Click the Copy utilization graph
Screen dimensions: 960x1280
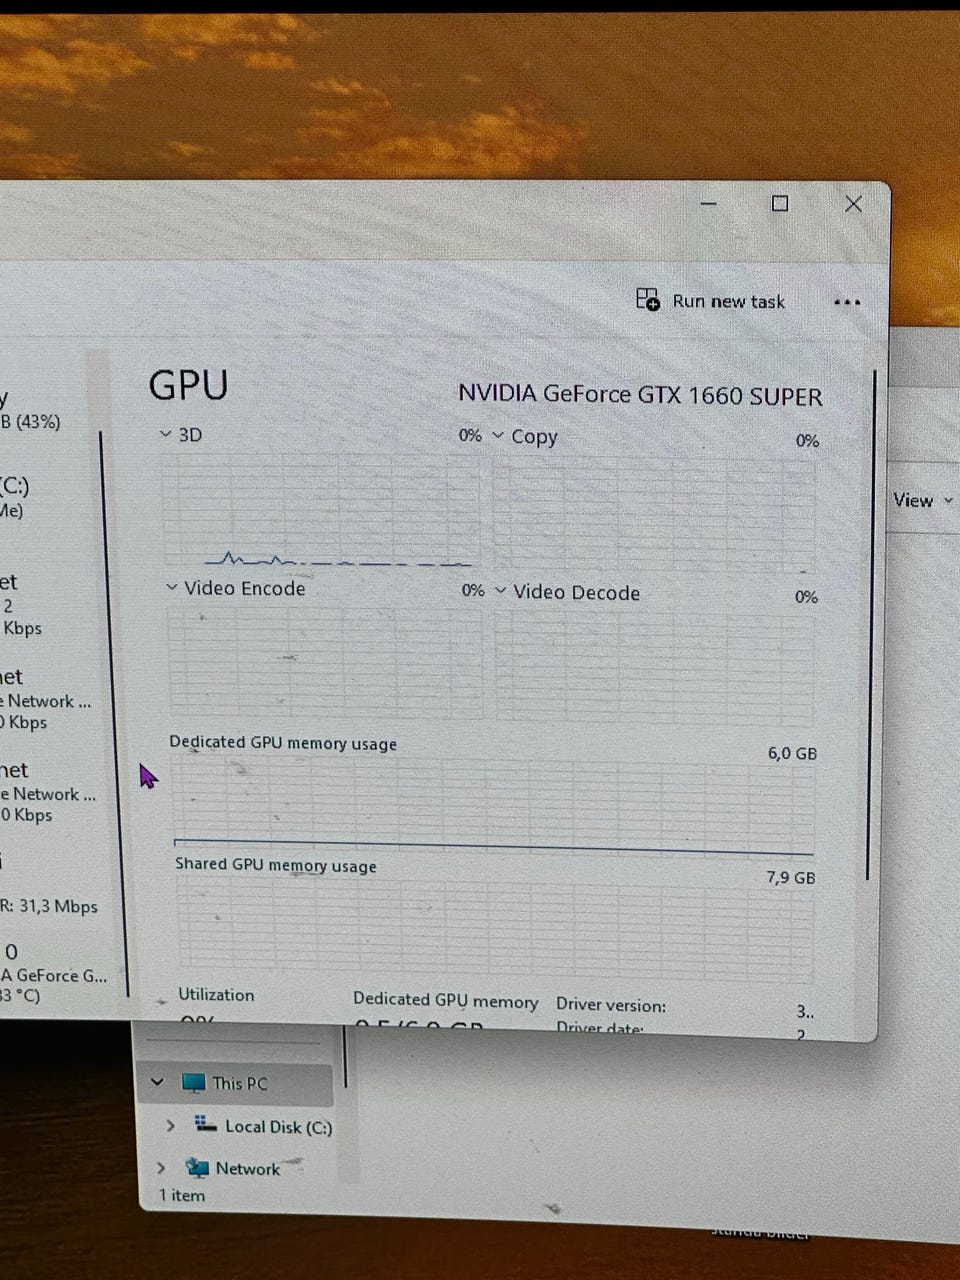(654, 515)
